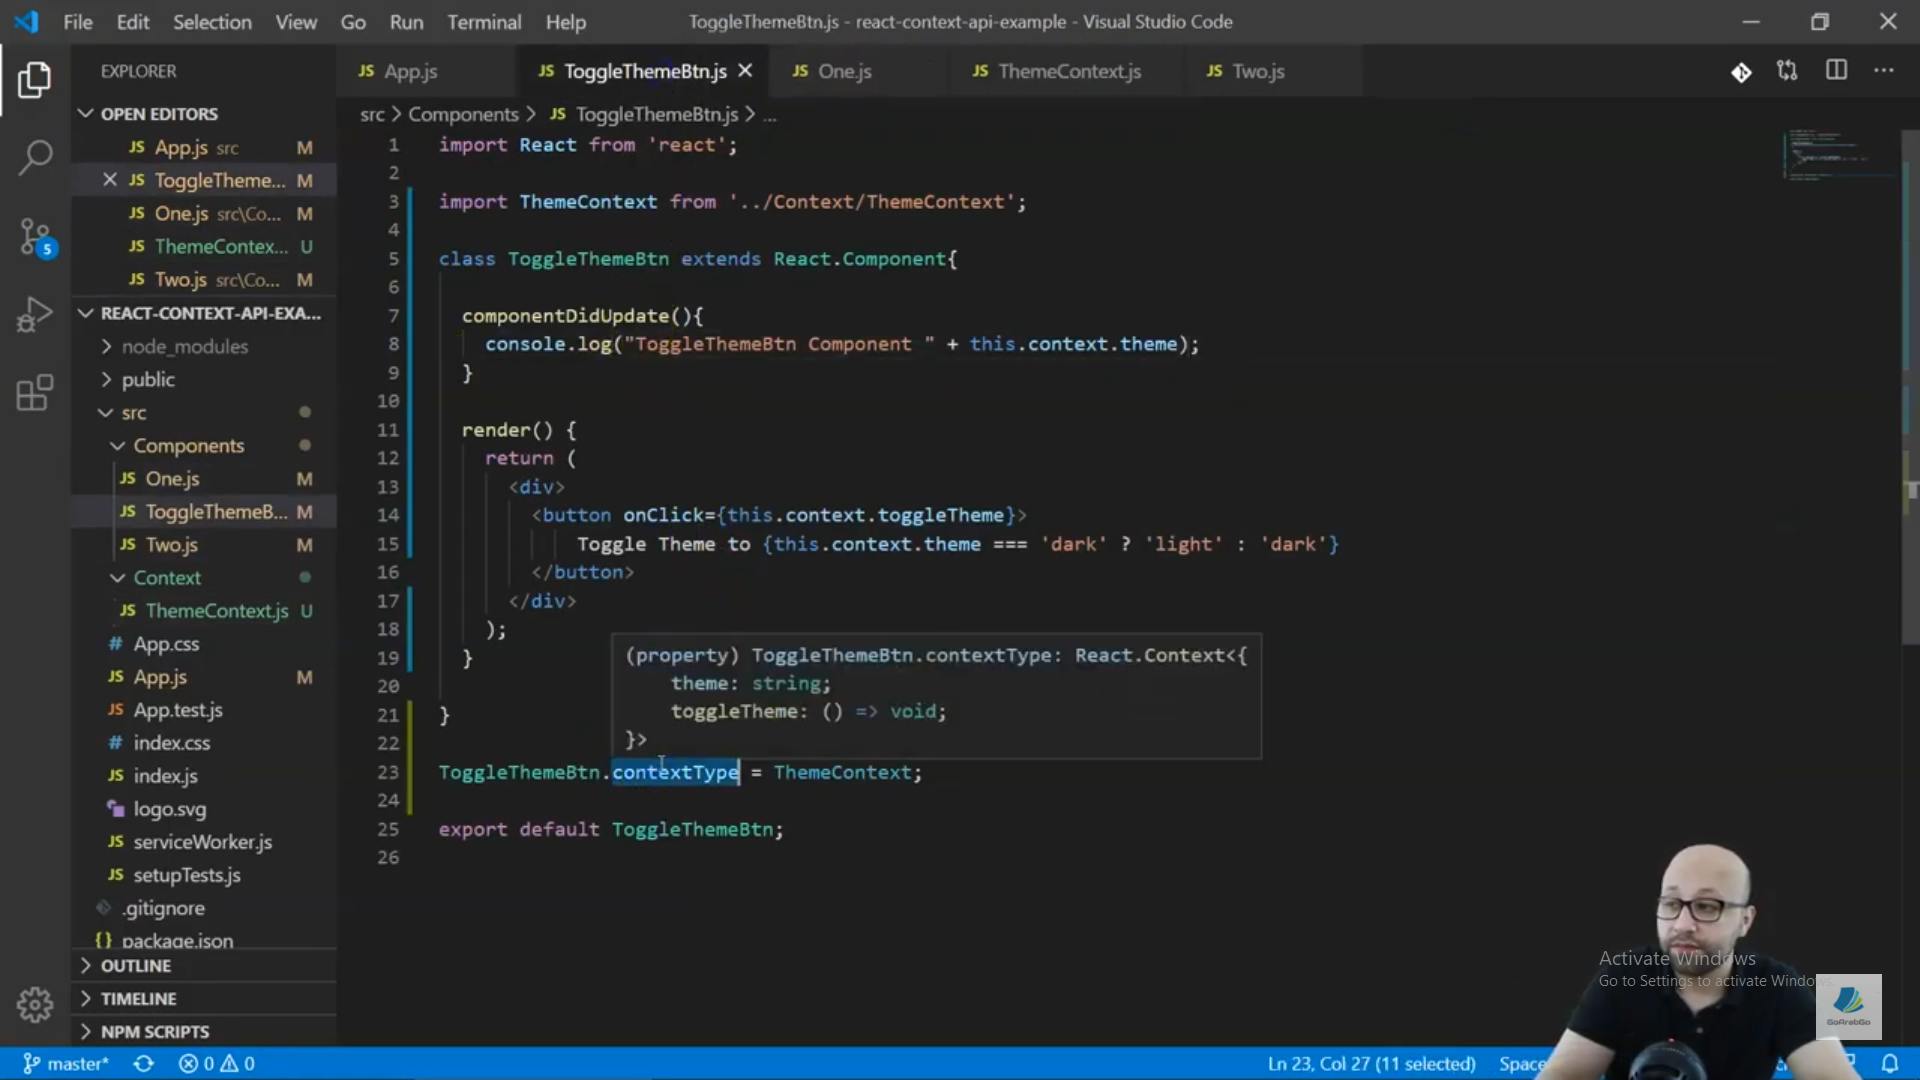The height and width of the screenshot is (1080, 1920).
Task: Open the View menu
Action: 296,22
